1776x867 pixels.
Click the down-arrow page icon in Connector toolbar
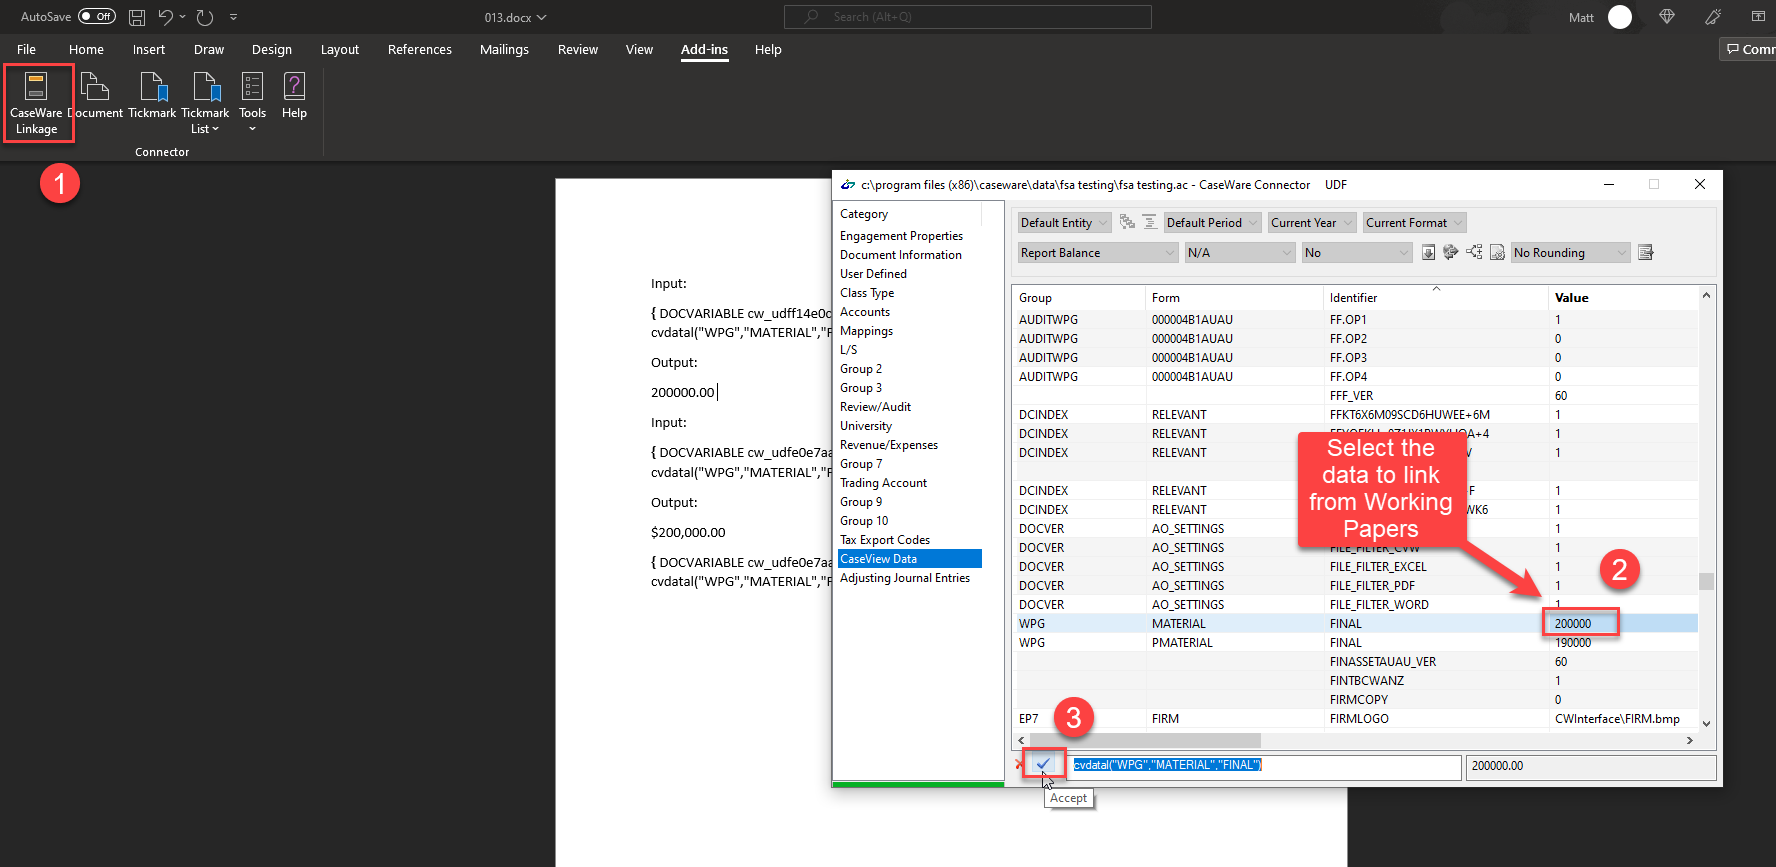(1428, 253)
